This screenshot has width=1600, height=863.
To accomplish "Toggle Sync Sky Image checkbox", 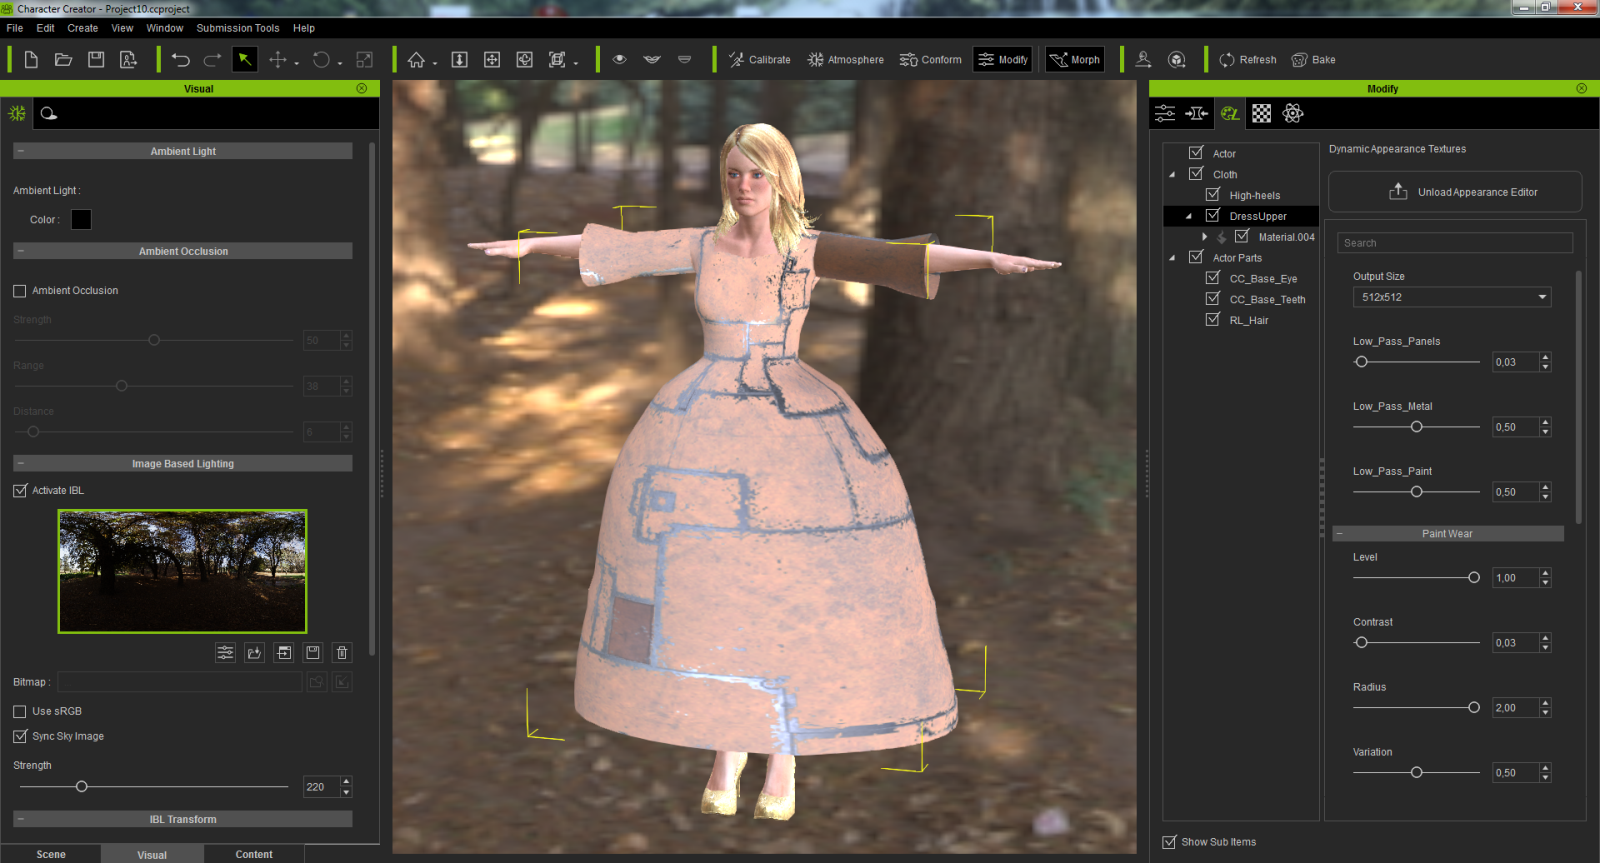I will [20, 737].
